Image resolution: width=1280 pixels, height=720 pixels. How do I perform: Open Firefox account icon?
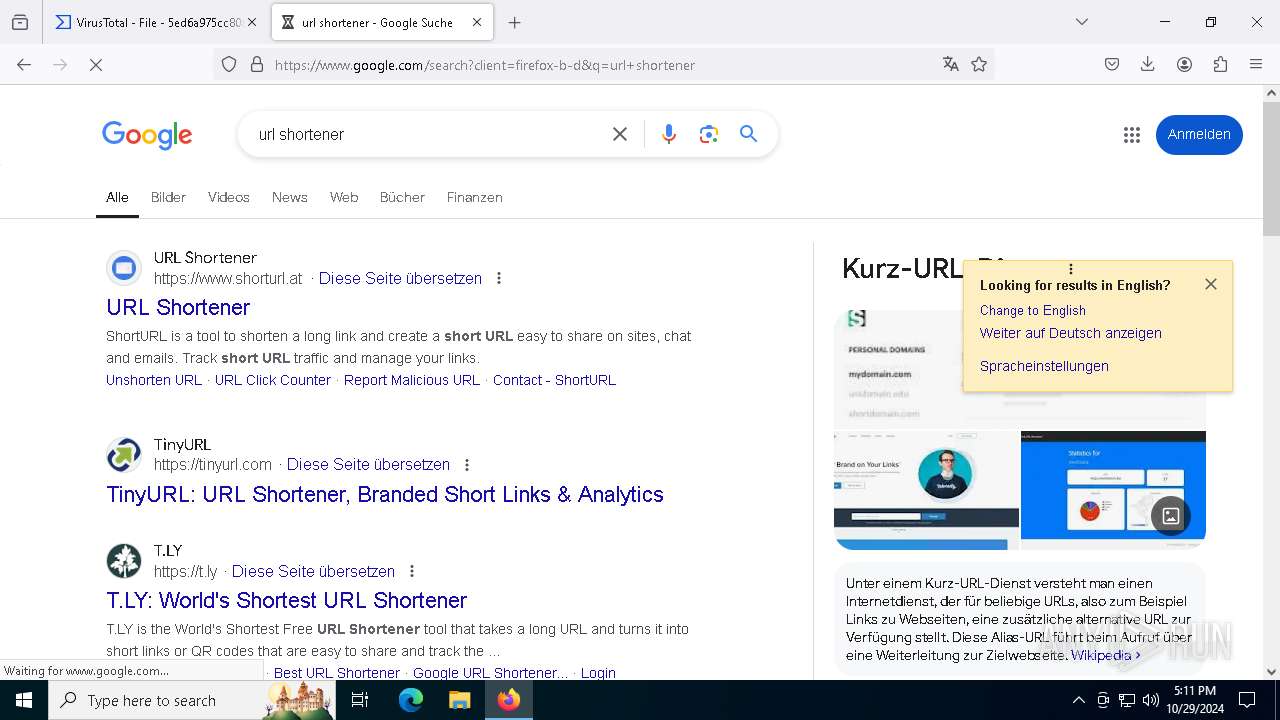point(1184,64)
